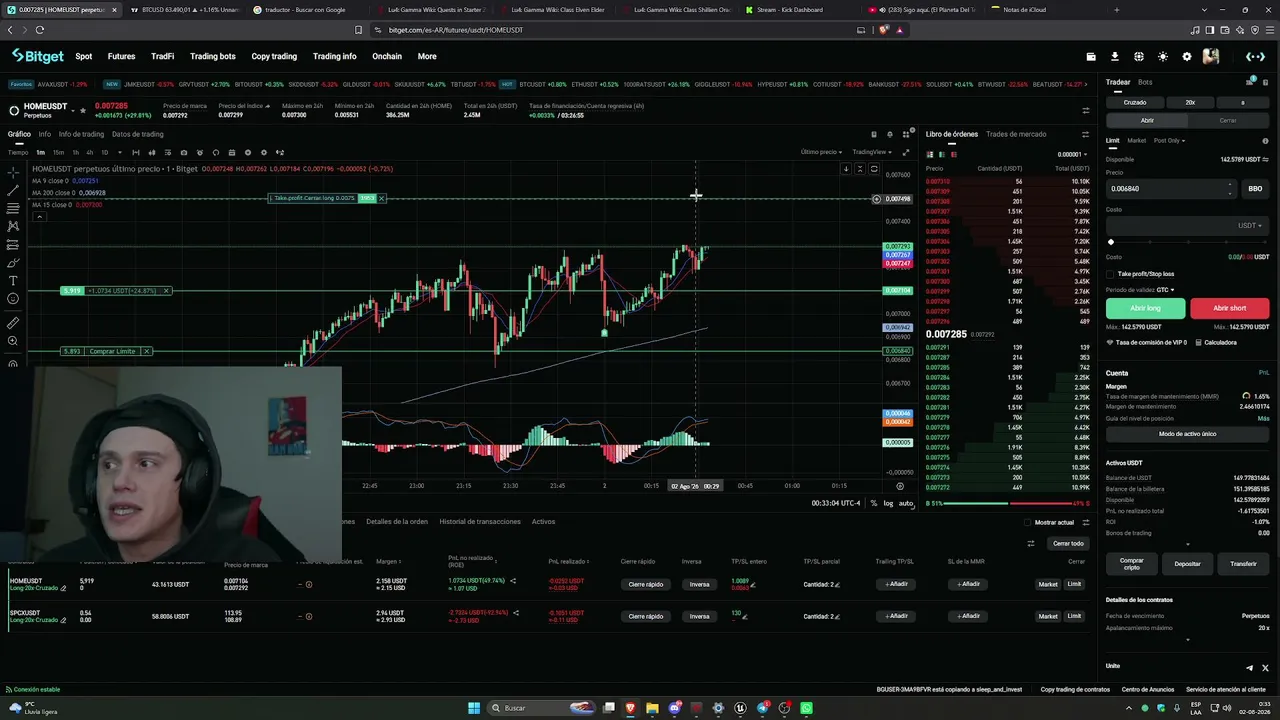
Task: Open the Futures menu
Action: pyautogui.click(x=121, y=56)
